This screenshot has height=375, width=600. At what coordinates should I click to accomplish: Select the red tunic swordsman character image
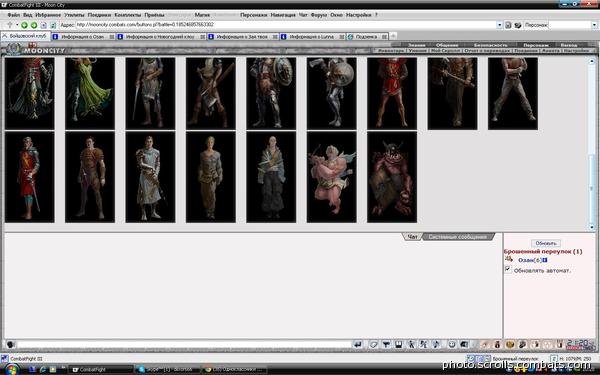point(29,177)
